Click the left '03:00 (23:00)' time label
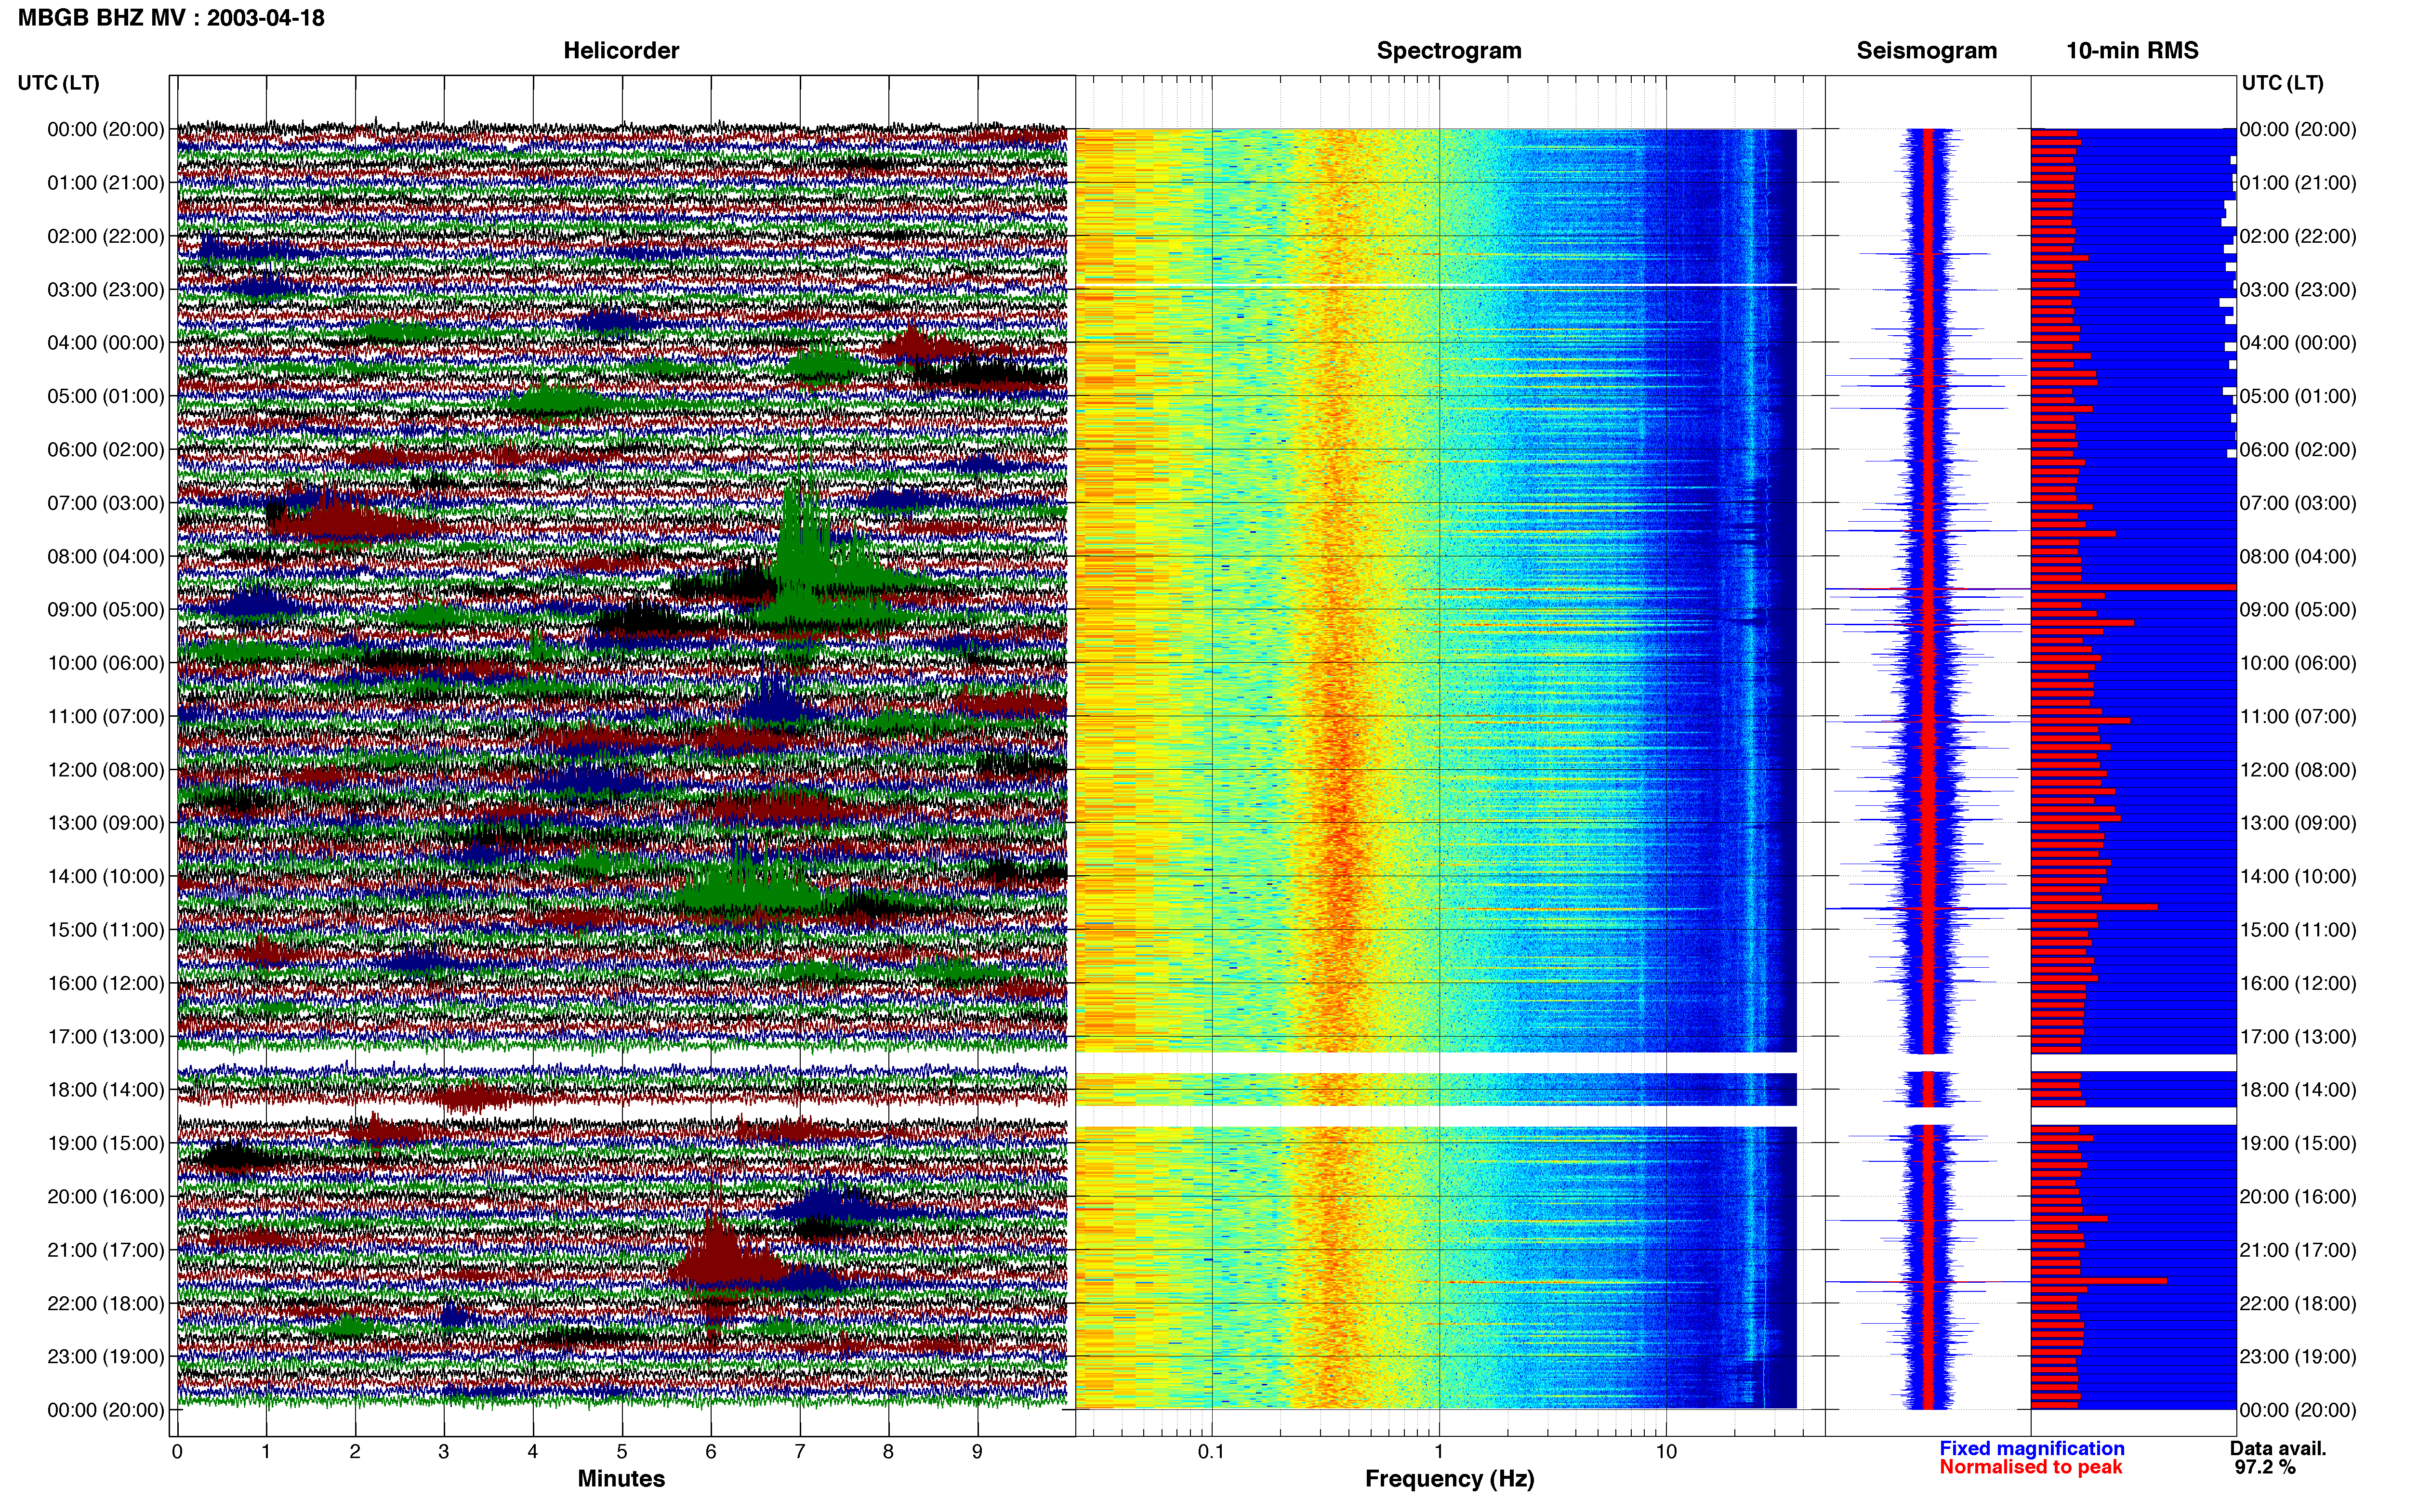 [105, 290]
